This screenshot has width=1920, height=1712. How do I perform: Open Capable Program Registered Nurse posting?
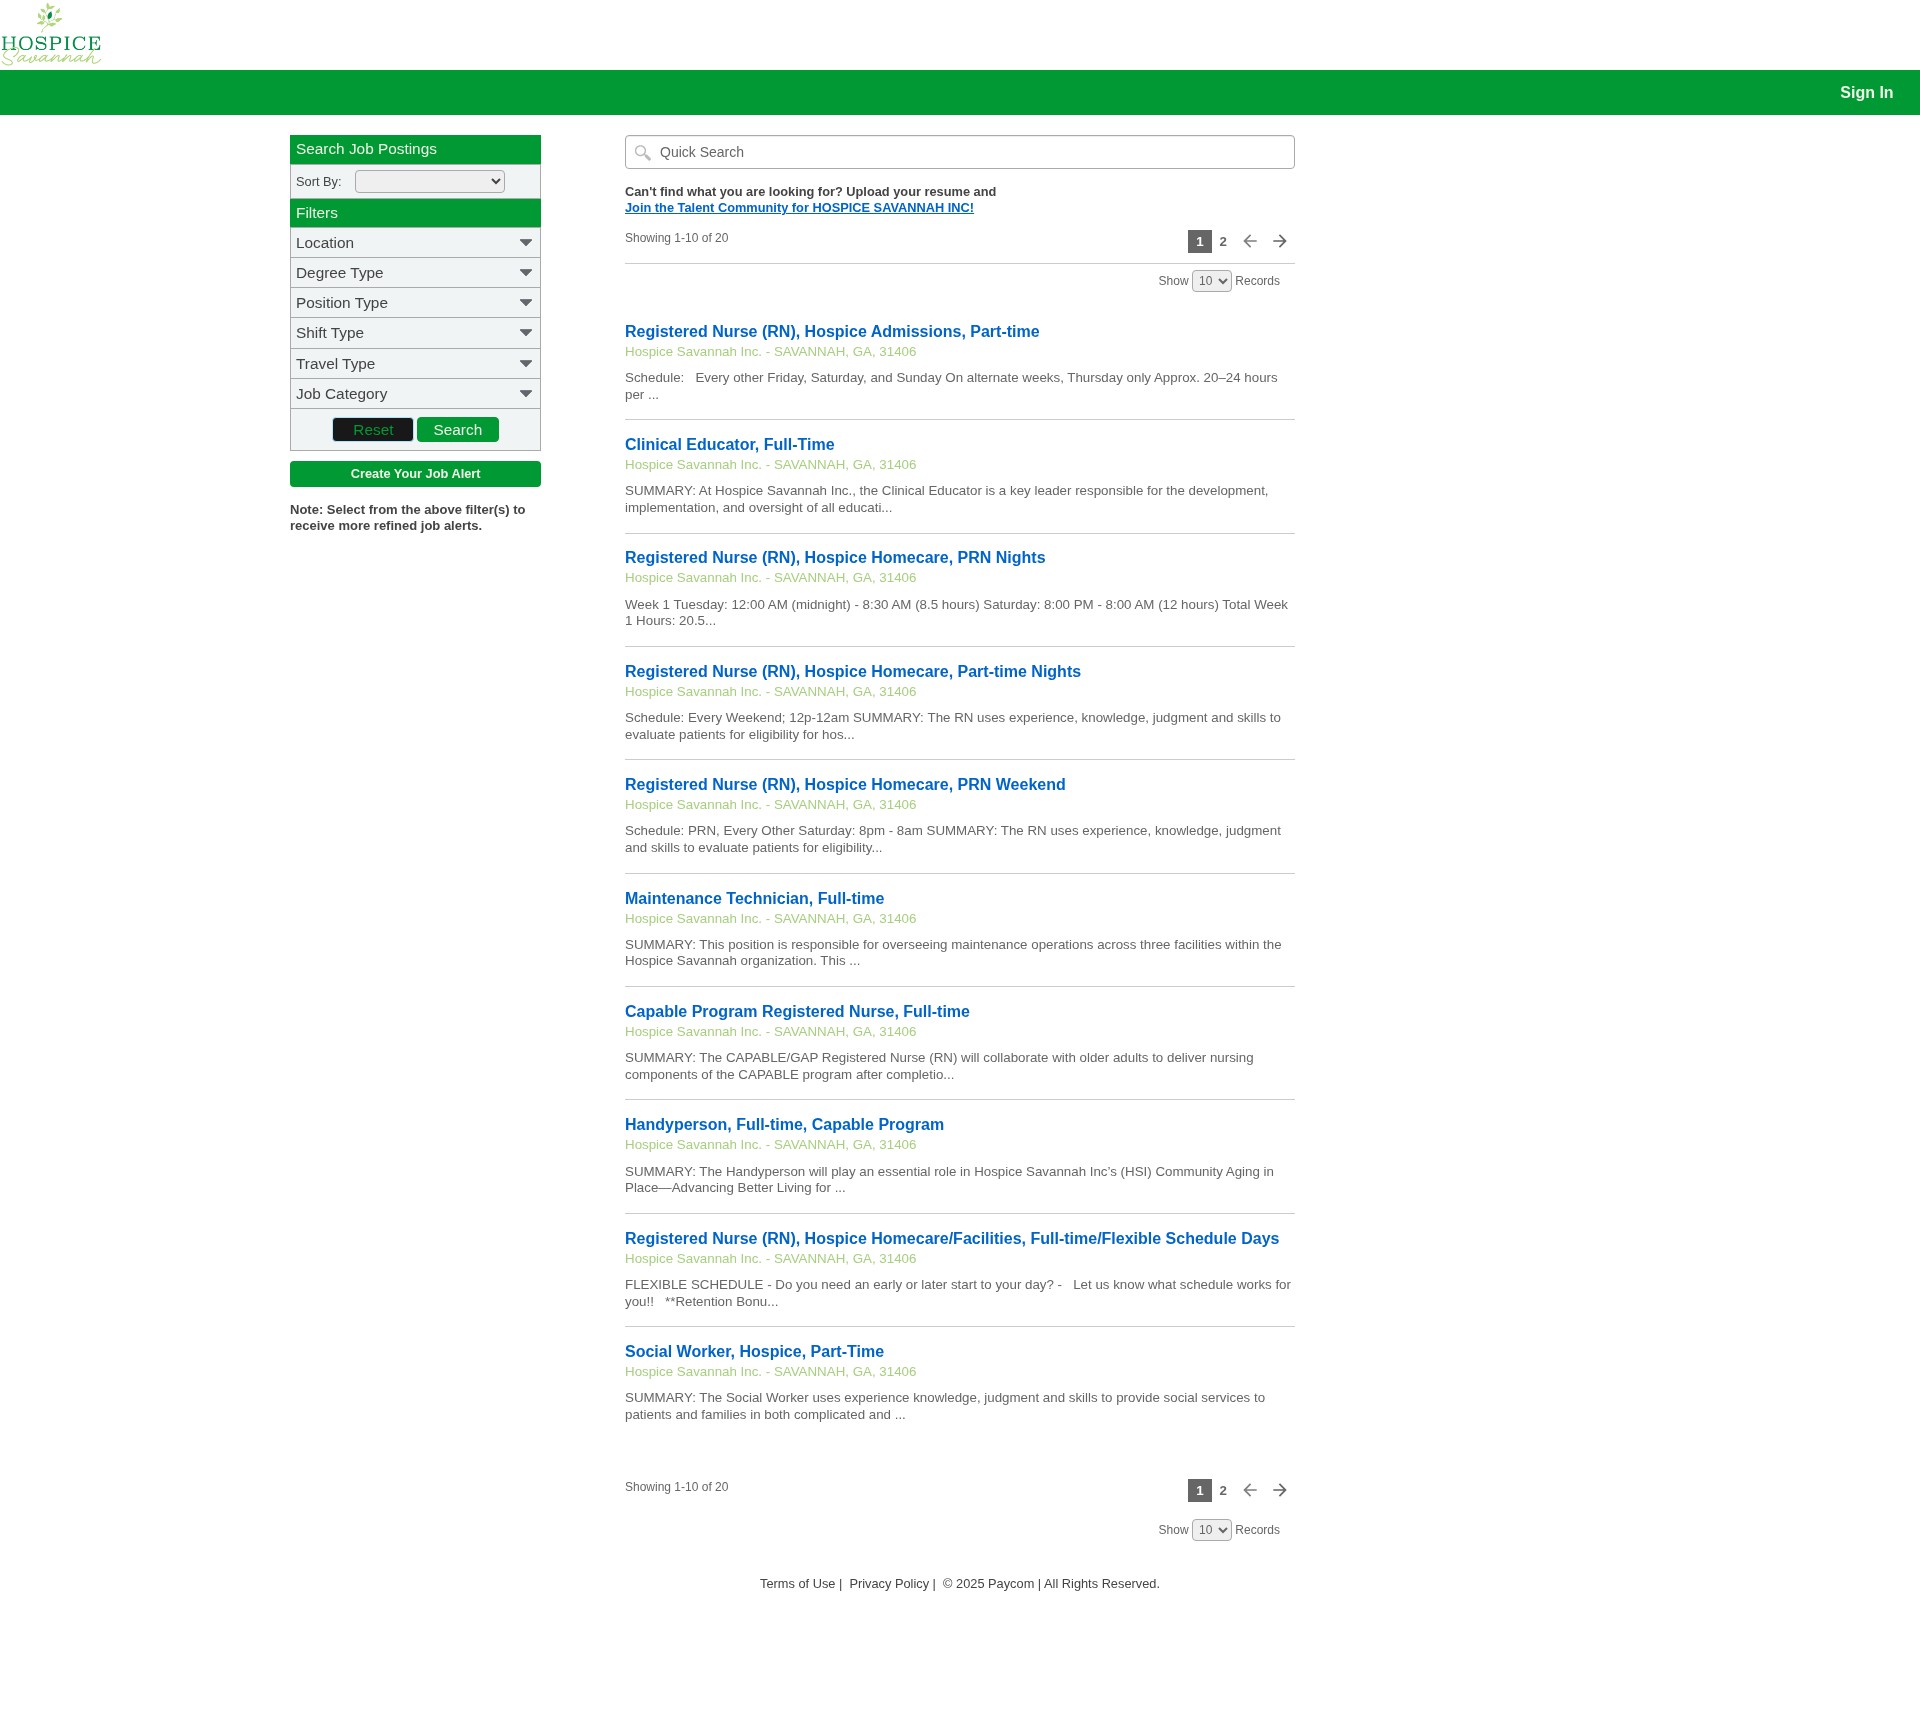797,1011
